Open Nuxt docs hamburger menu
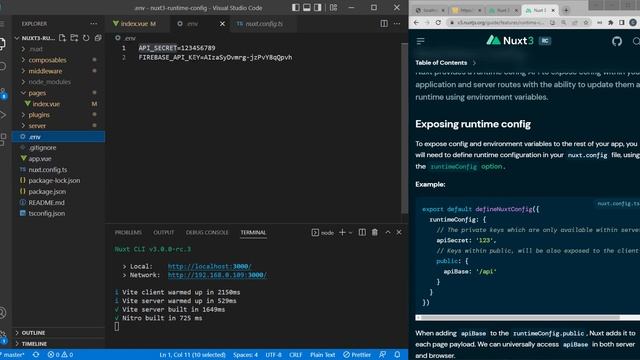Viewport: 640px width, 360px height. tap(420, 41)
